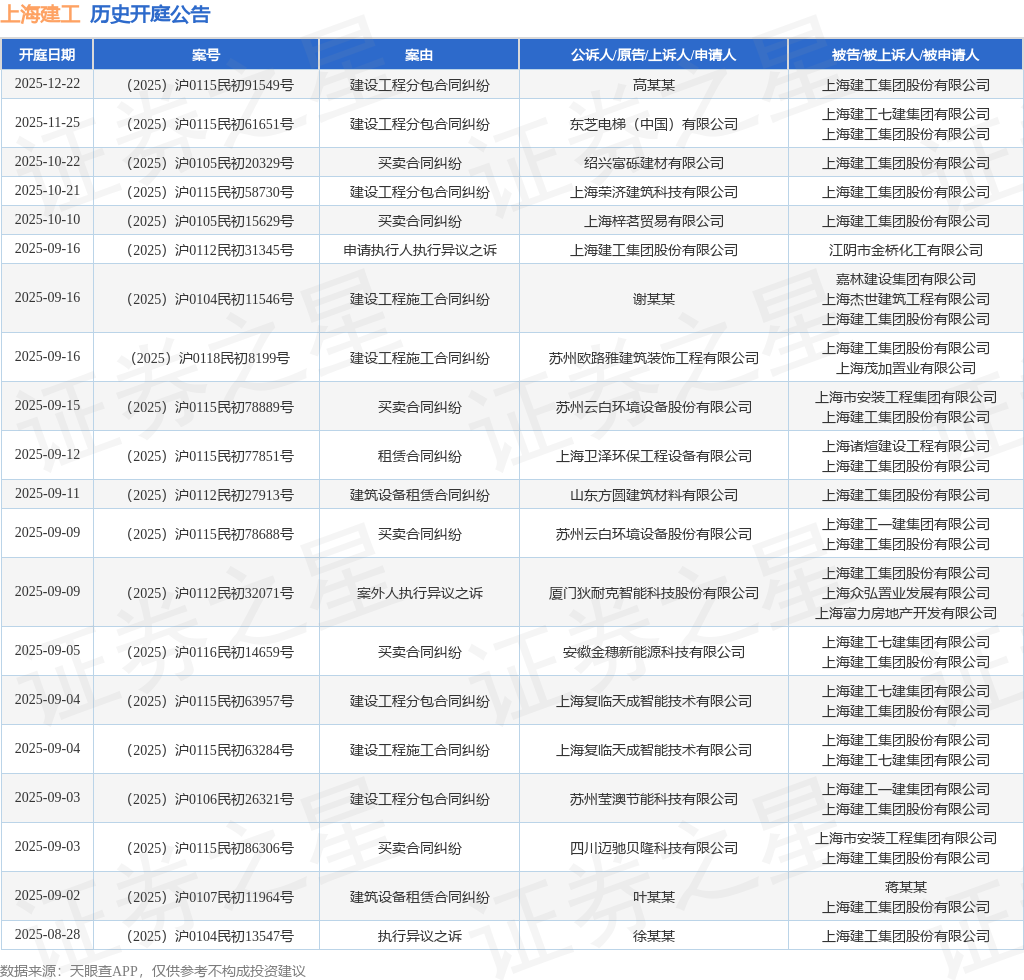Click date cell 2025-12-22
Viewport: 1024px width, 980px height.
[x=47, y=84]
